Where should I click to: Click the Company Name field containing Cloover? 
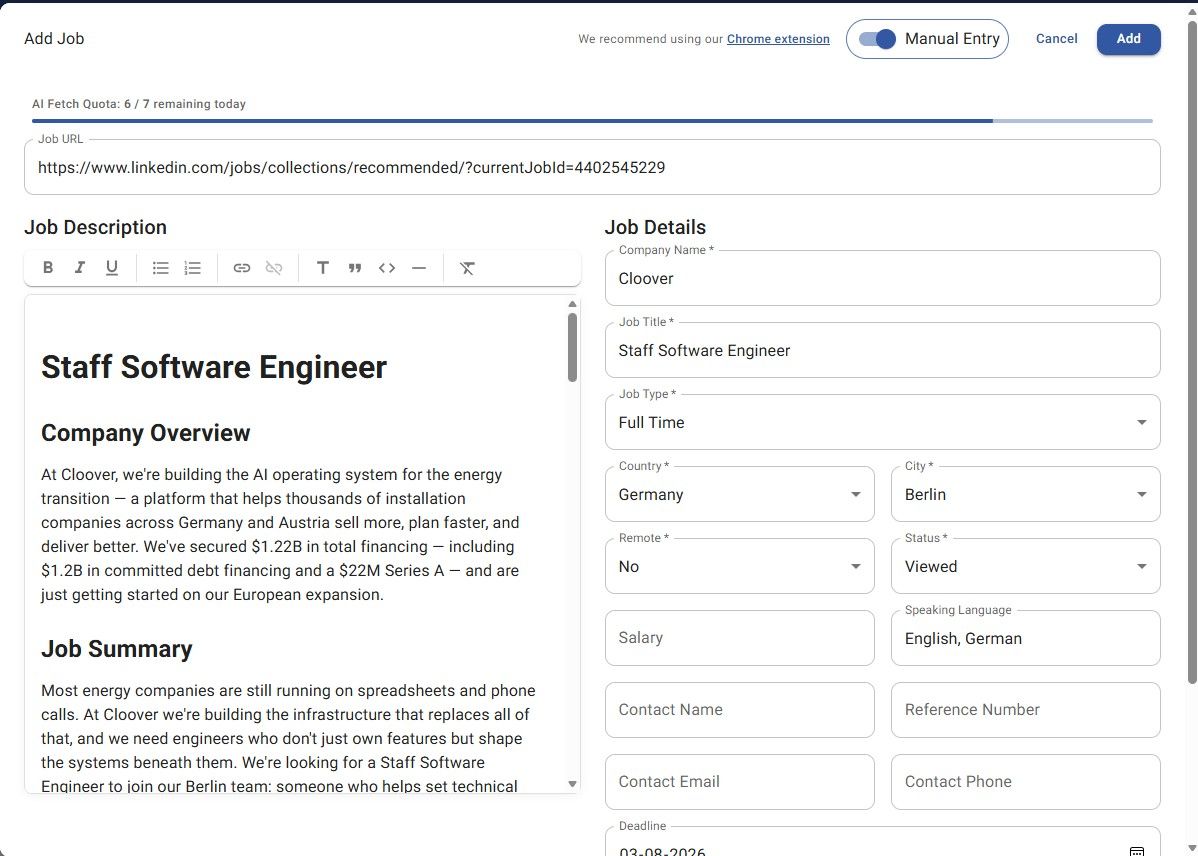(882, 278)
